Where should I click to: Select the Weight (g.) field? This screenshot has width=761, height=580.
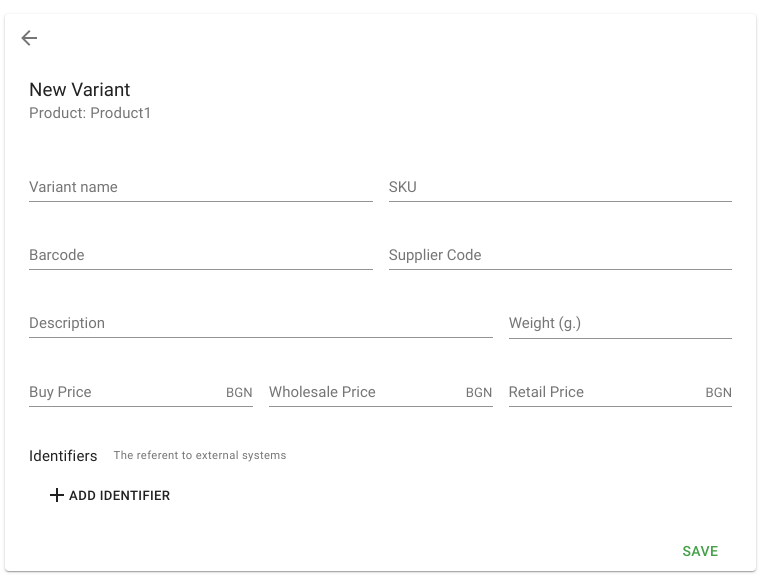click(620, 323)
